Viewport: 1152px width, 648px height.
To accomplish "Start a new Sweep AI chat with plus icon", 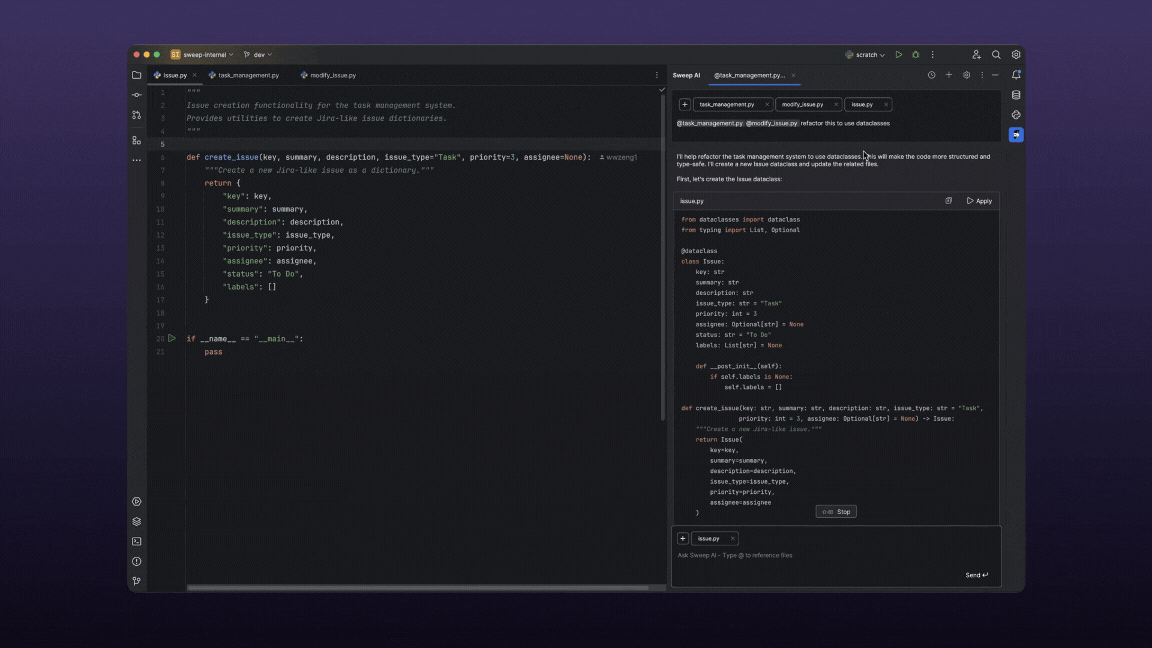I will point(948,75).
